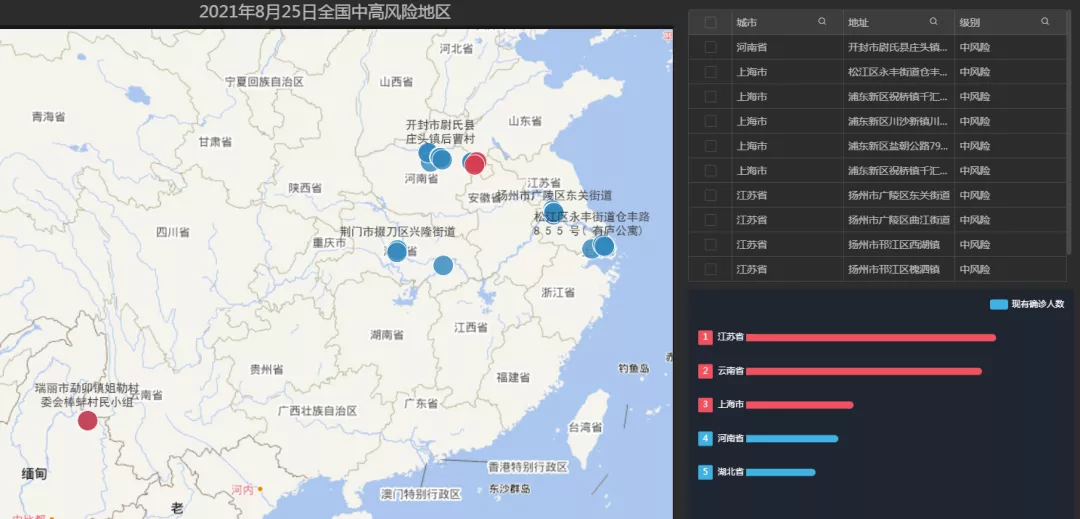Click the 地址 column header label
The height and width of the screenshot is (519, 1080).
point(858,23)
